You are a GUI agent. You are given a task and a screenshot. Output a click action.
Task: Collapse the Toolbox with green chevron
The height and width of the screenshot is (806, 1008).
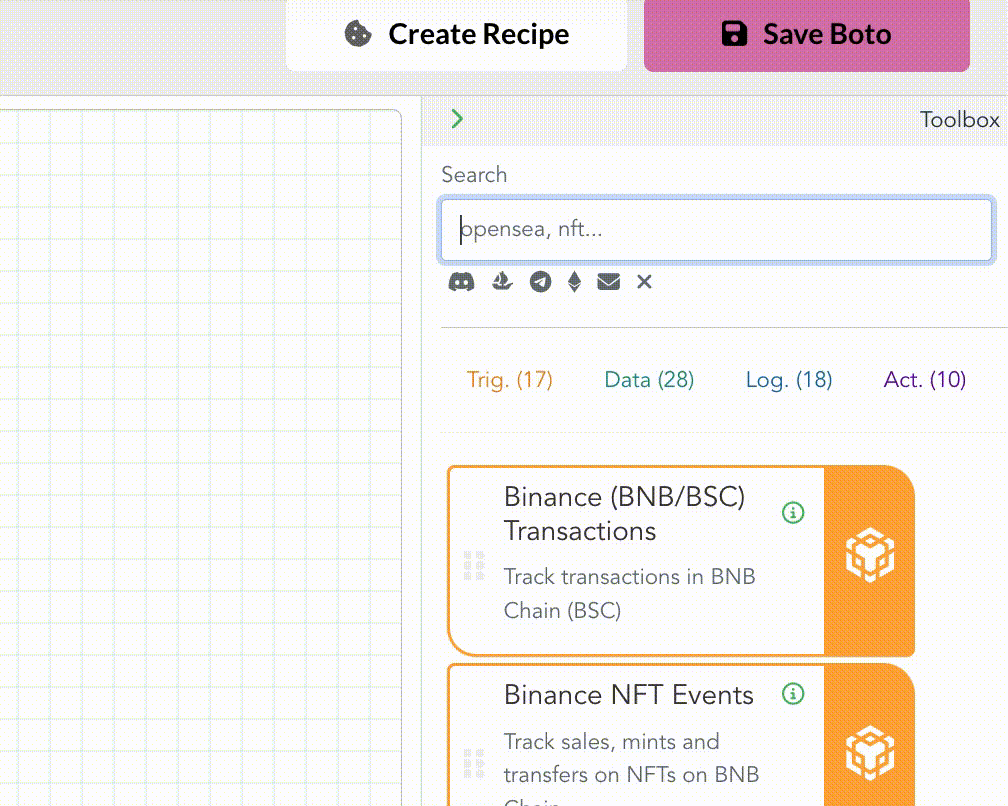pyautogui.click(x=457, y=119)
